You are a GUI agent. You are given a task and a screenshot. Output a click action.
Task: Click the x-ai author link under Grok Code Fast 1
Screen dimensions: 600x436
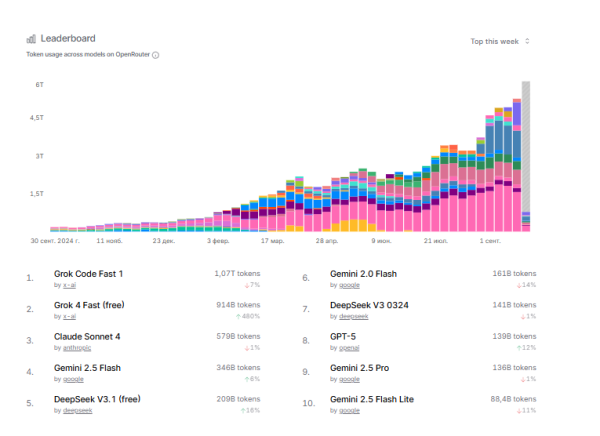point(69,285)
